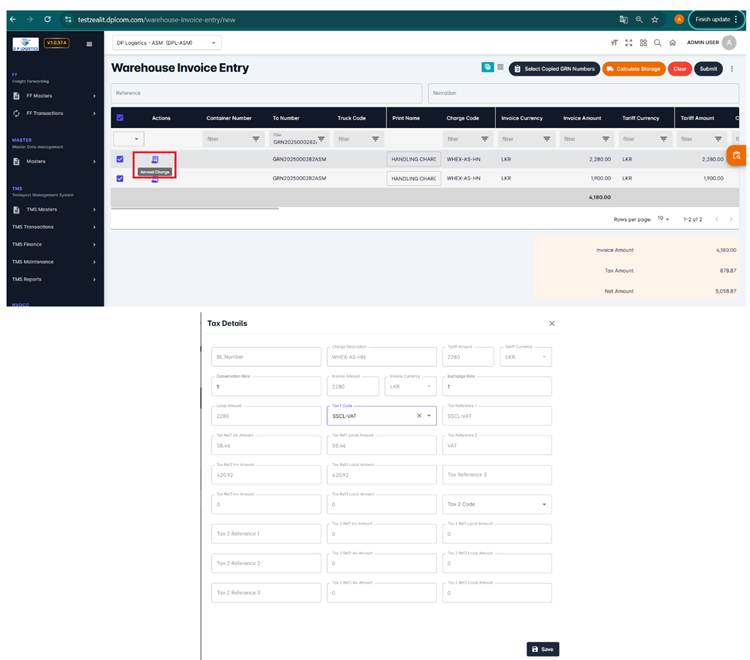Expand FF Transactions sidebar menu
Image resolution: width=750 pixels, height=660 pixels.
click(x=54, y=113)
